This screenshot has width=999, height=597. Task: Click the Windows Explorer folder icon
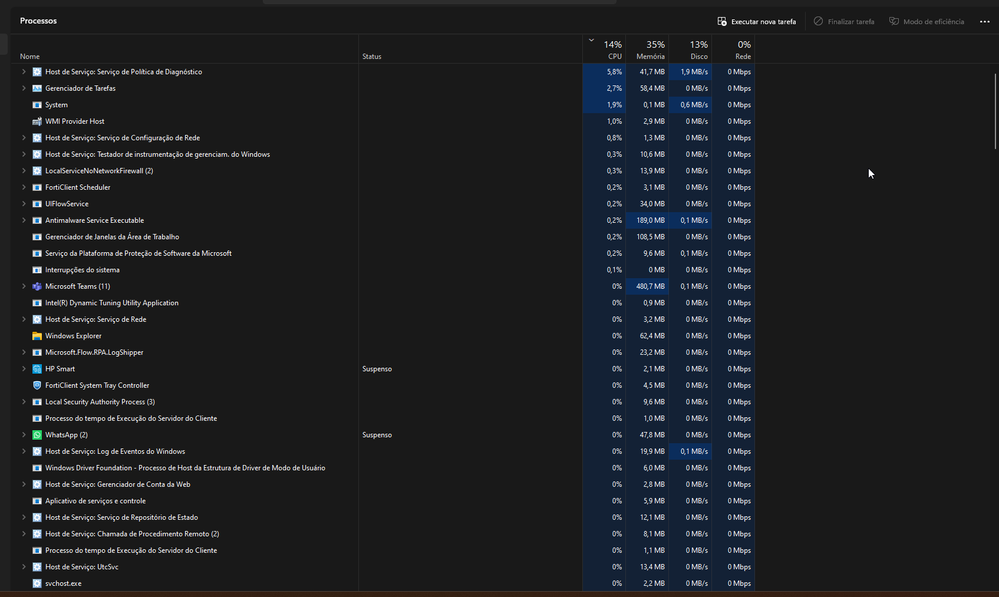[x=37, y=336]
